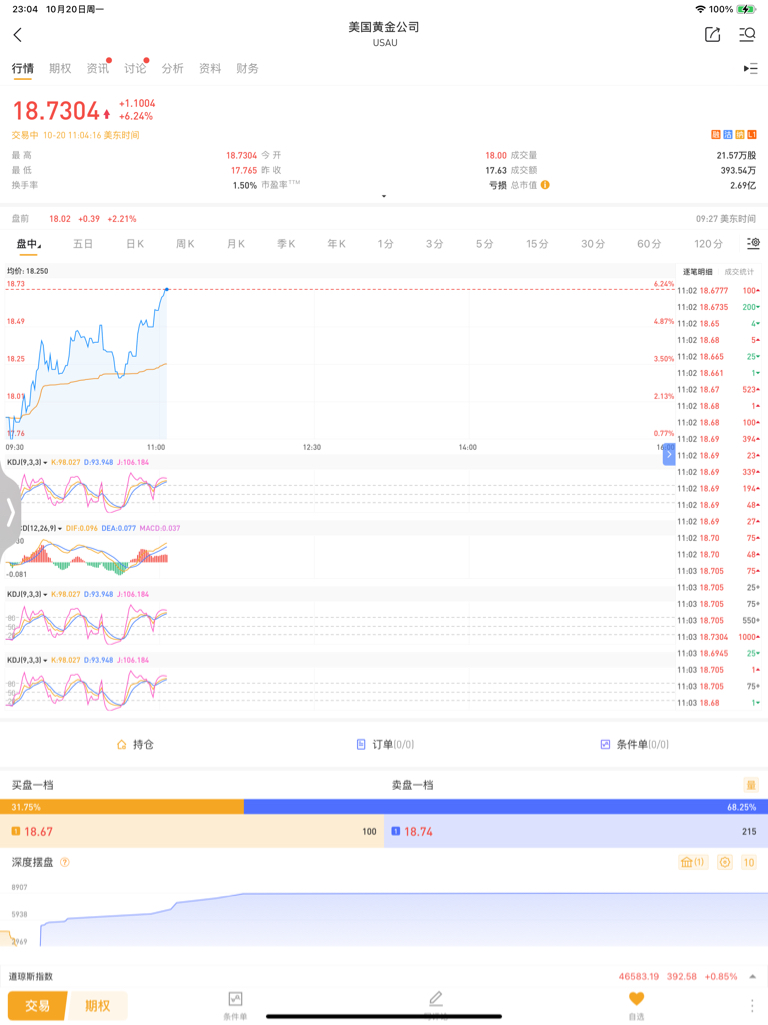Open the 盘中 chart mode dropdown

point(28,244)
